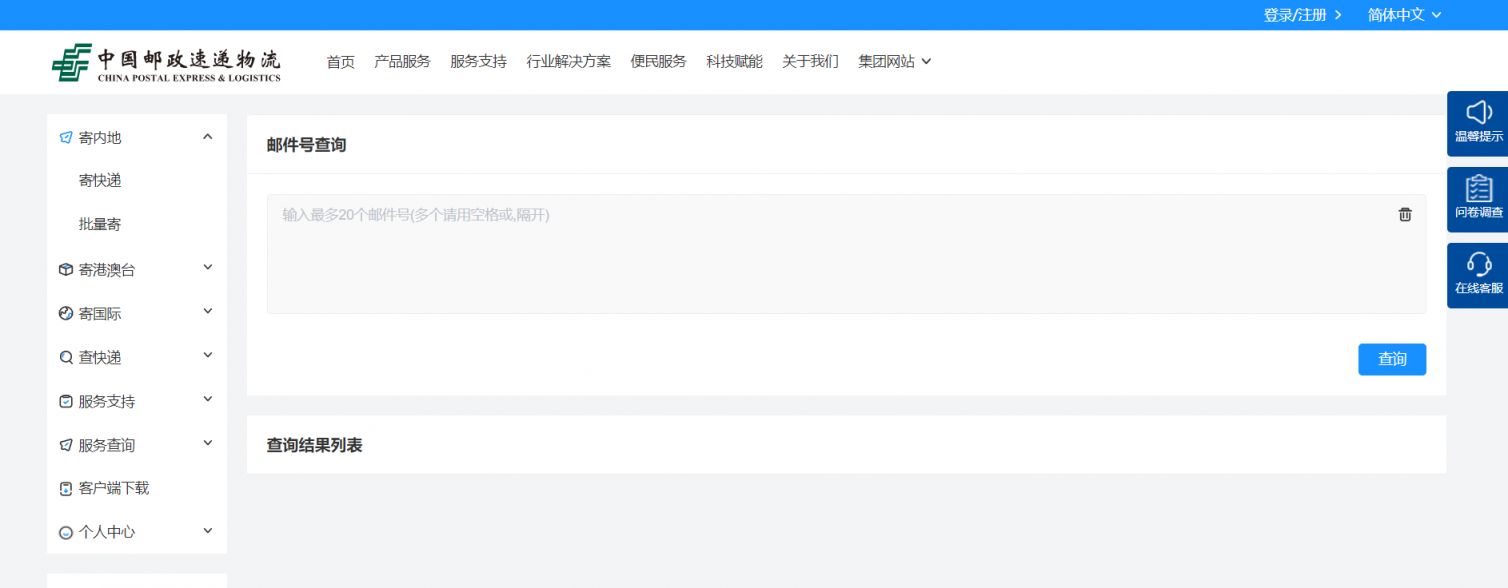The height and width of the screenshot is (588, 1508).
Task: Open the 简体中文 language dropdown
Action: pyautogui.click(x=1405, y=15)
